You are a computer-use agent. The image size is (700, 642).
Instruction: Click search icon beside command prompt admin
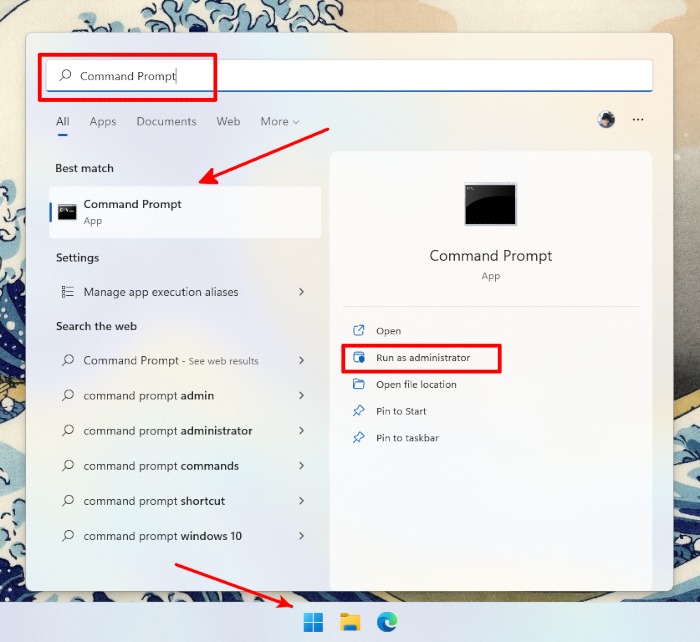click(68, 395)
